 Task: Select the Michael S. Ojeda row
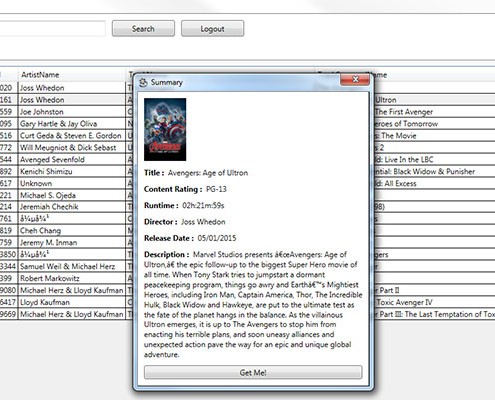coord(72,195)
